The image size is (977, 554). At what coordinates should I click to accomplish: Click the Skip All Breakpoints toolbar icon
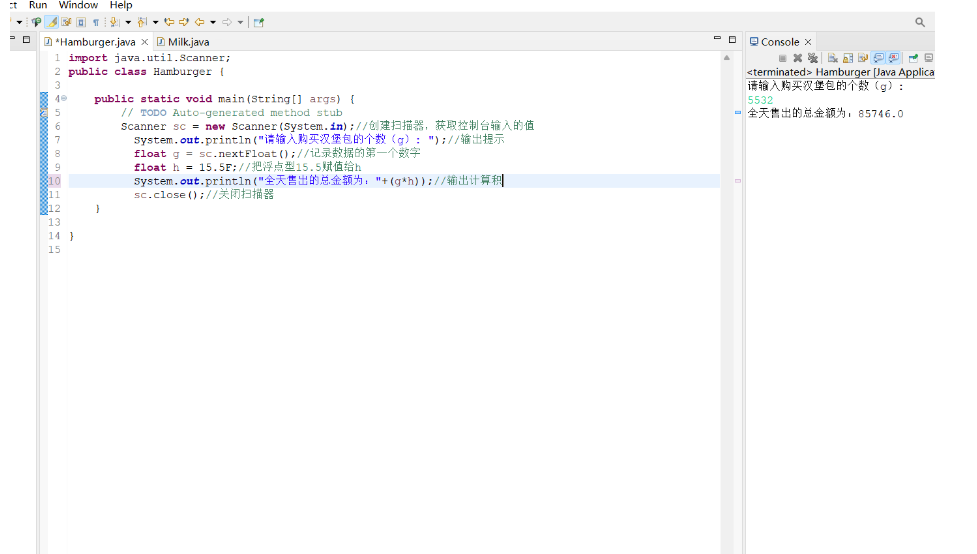(x=36, y=22)
